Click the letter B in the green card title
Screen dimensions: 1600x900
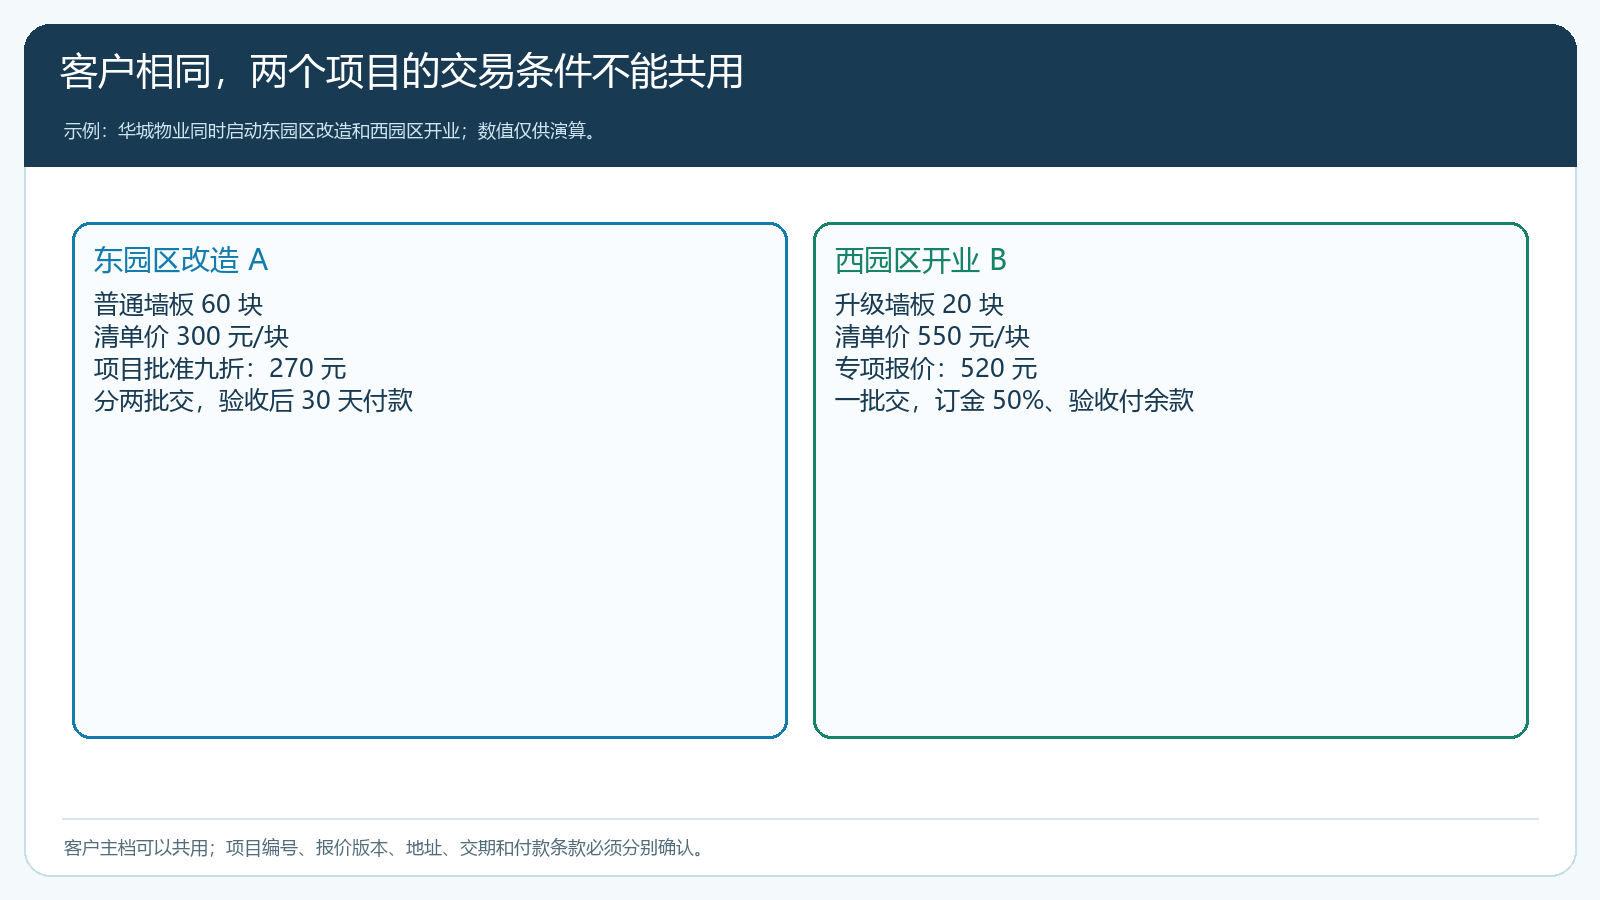click(x=997, y=260)
